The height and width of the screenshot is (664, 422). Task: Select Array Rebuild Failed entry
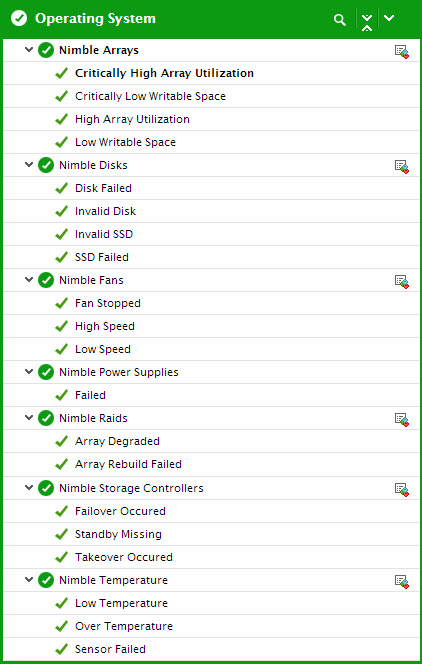click(x=128, y=464)
